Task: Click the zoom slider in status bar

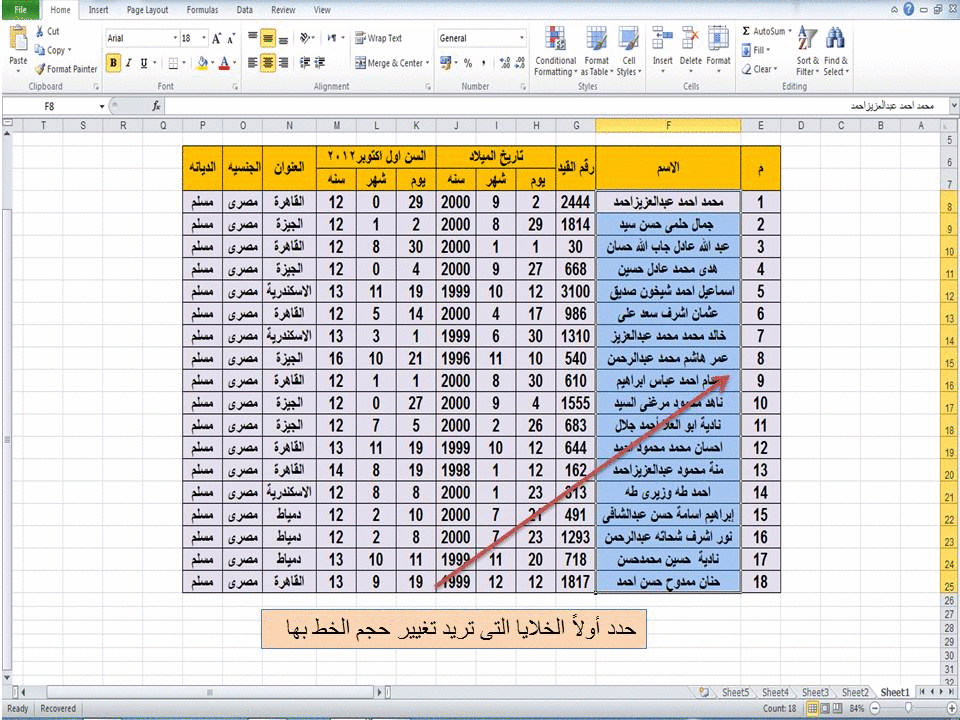Action: [x=910, y=708]
